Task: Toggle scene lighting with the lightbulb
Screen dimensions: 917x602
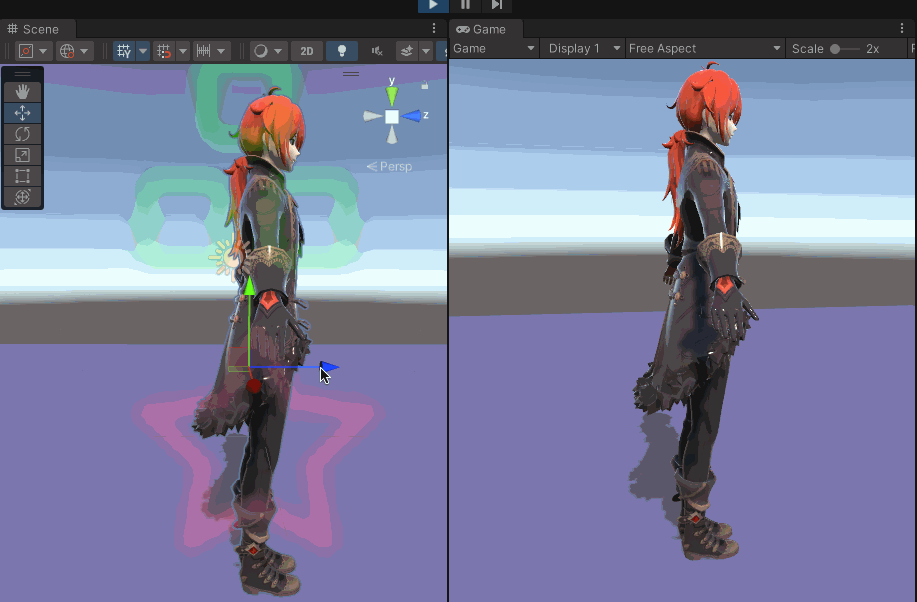Action: pyautogui.click(x=342, y=51)
